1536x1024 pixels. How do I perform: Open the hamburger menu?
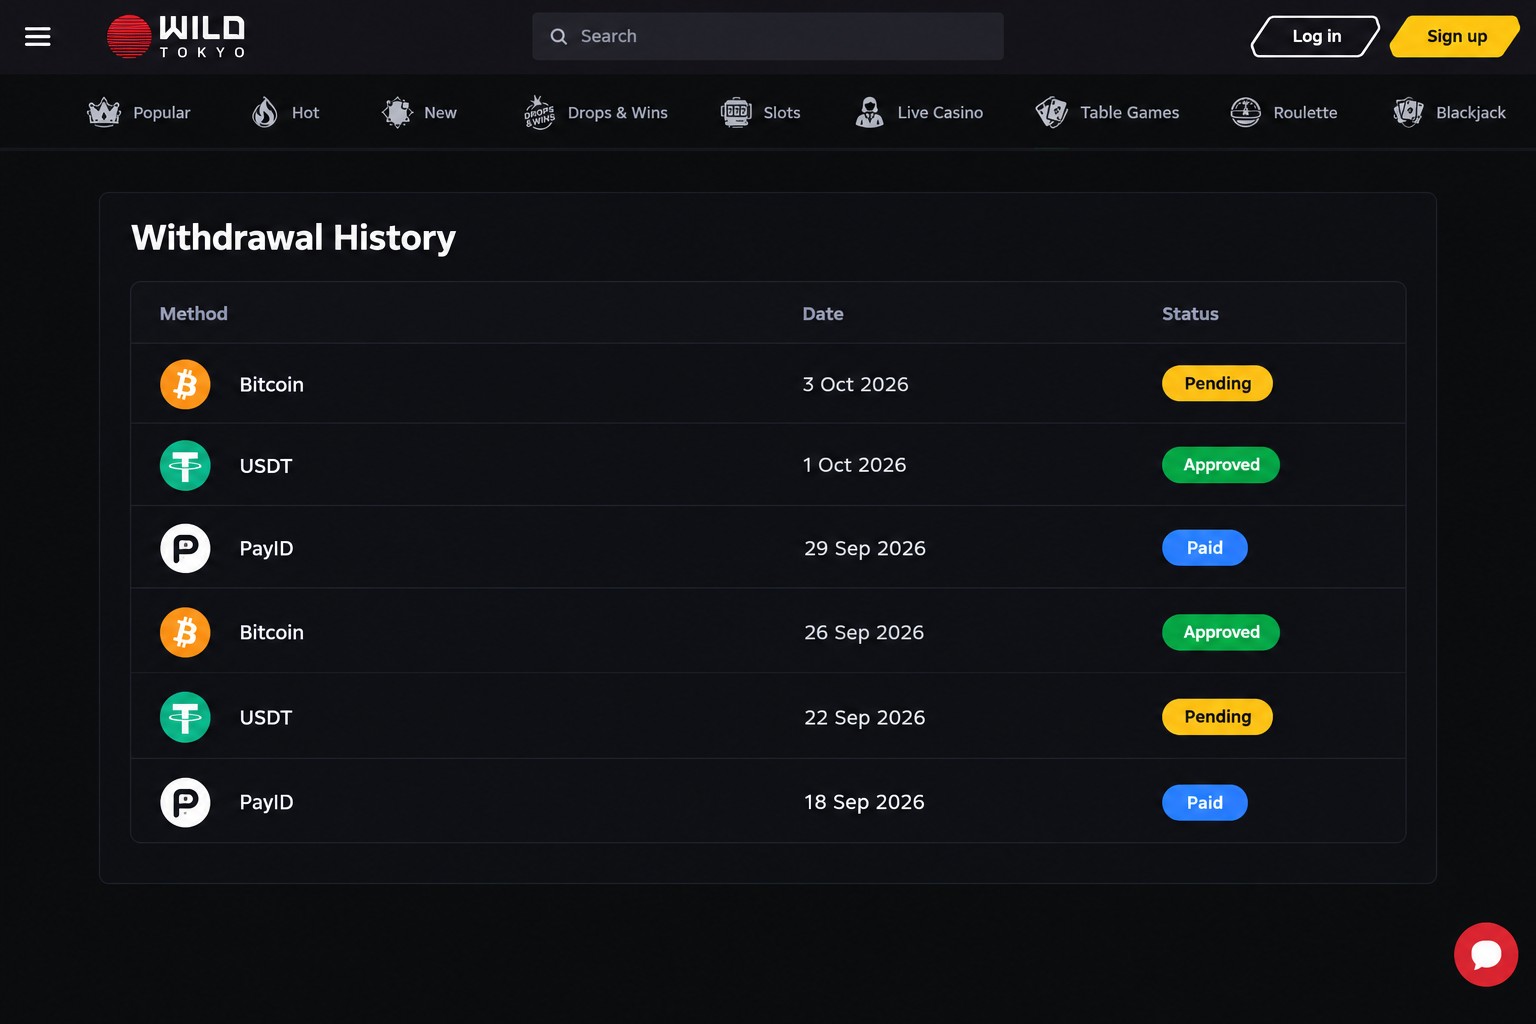[37, 37]
